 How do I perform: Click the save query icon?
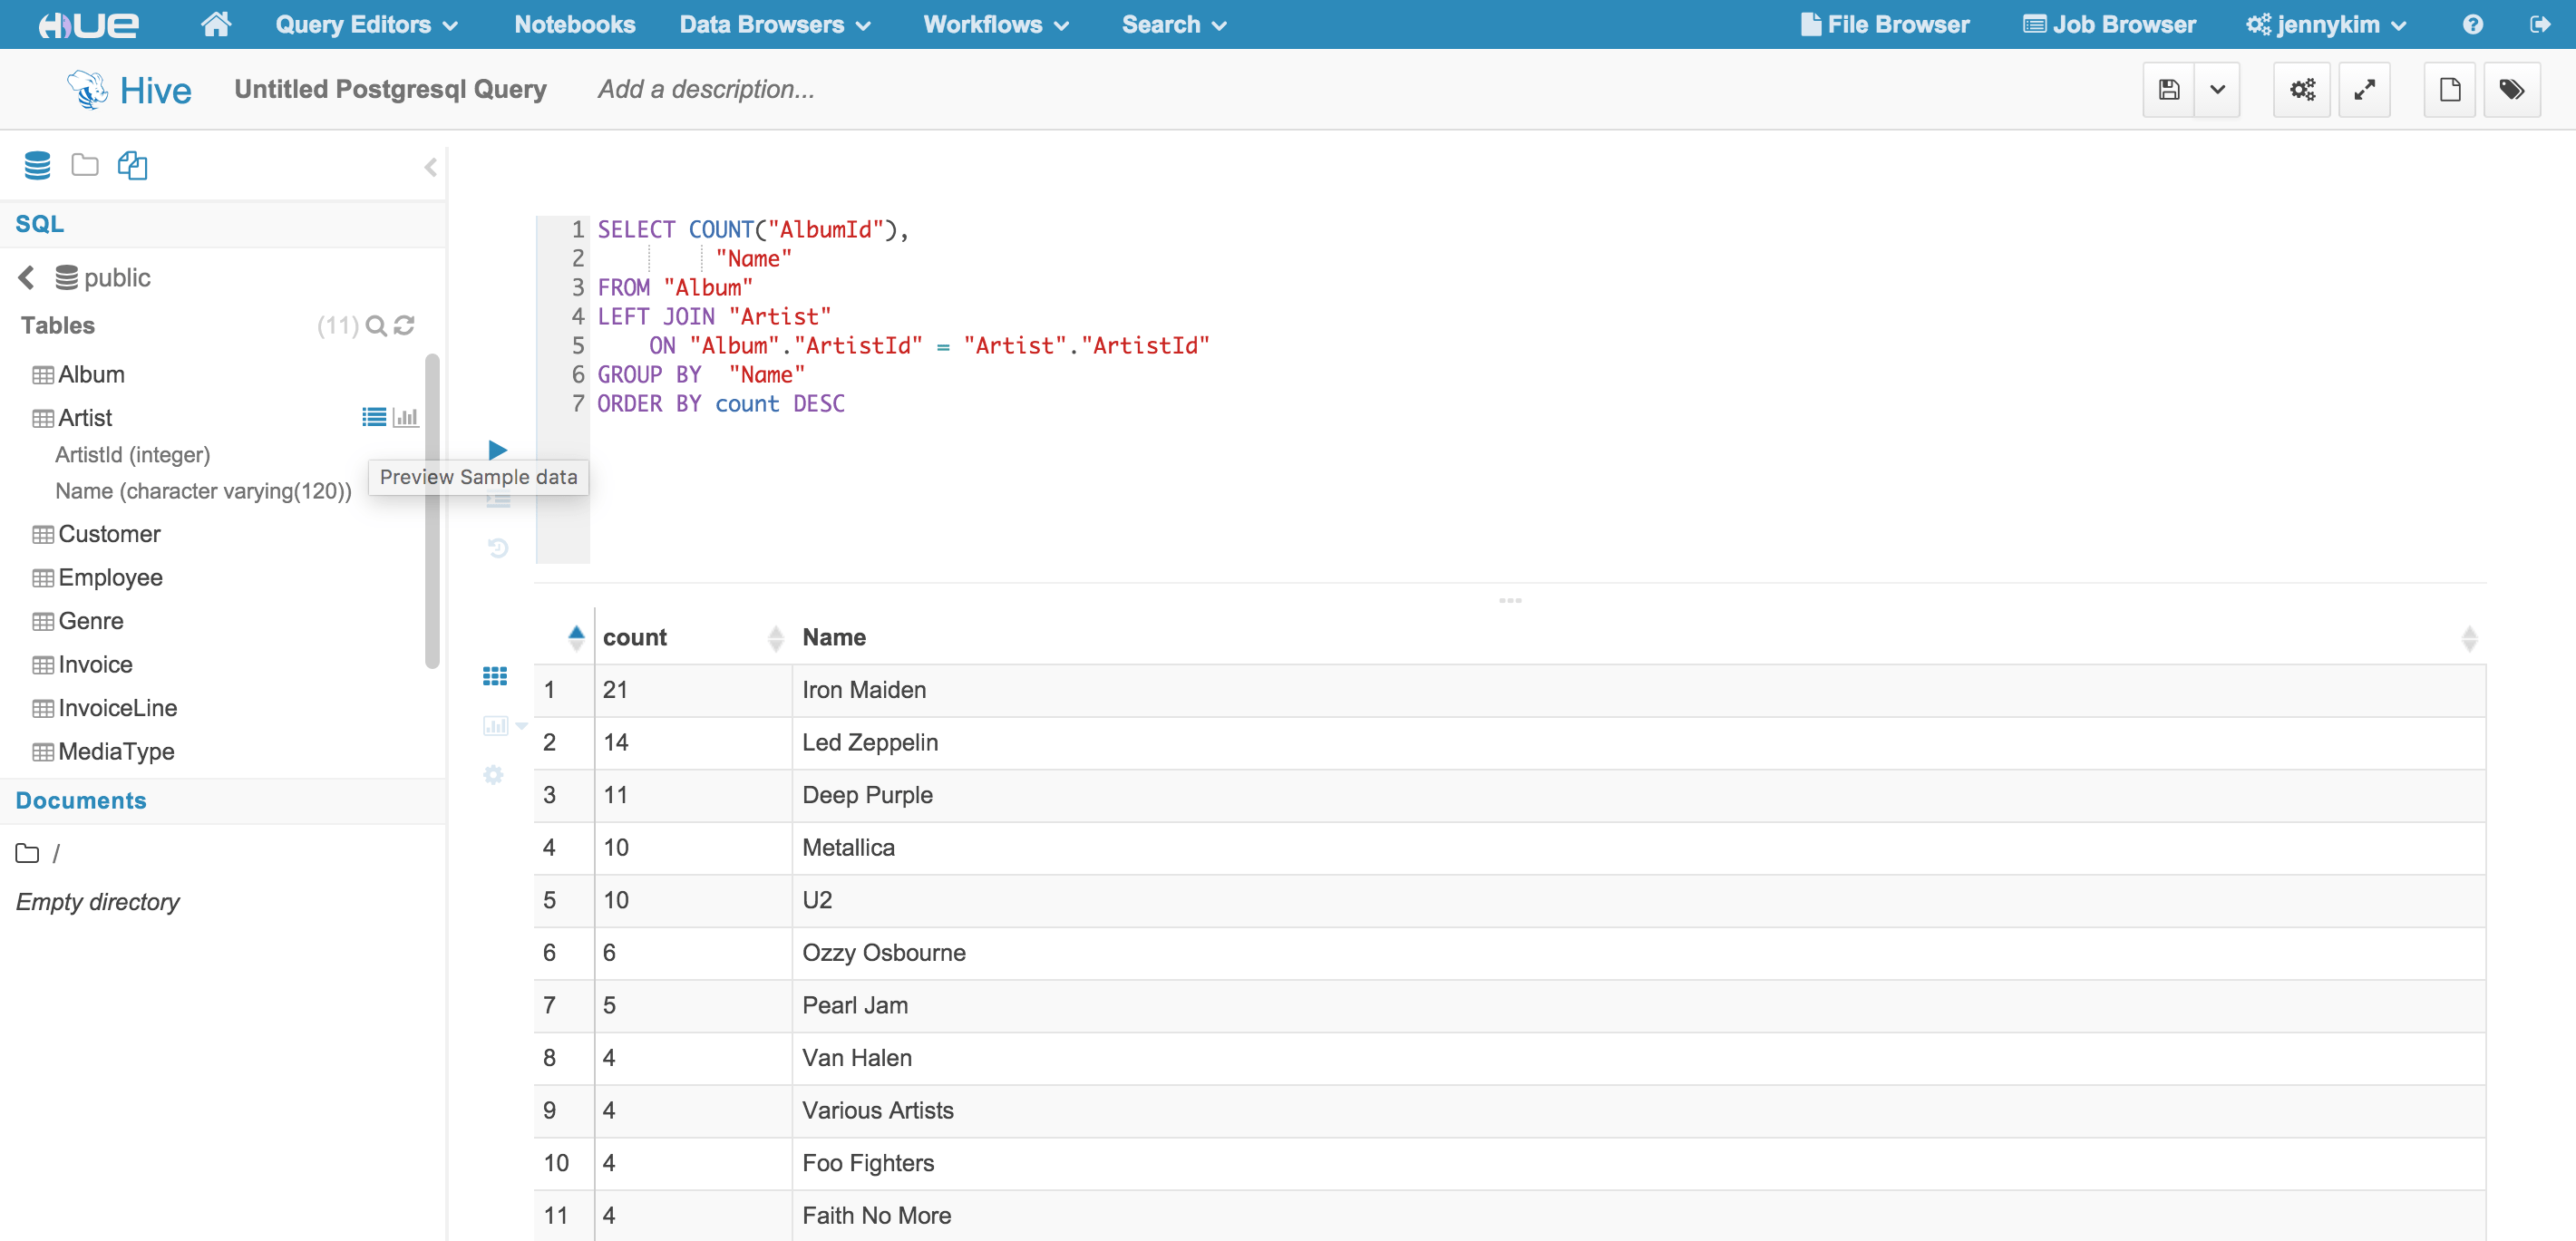(2168, 90)
